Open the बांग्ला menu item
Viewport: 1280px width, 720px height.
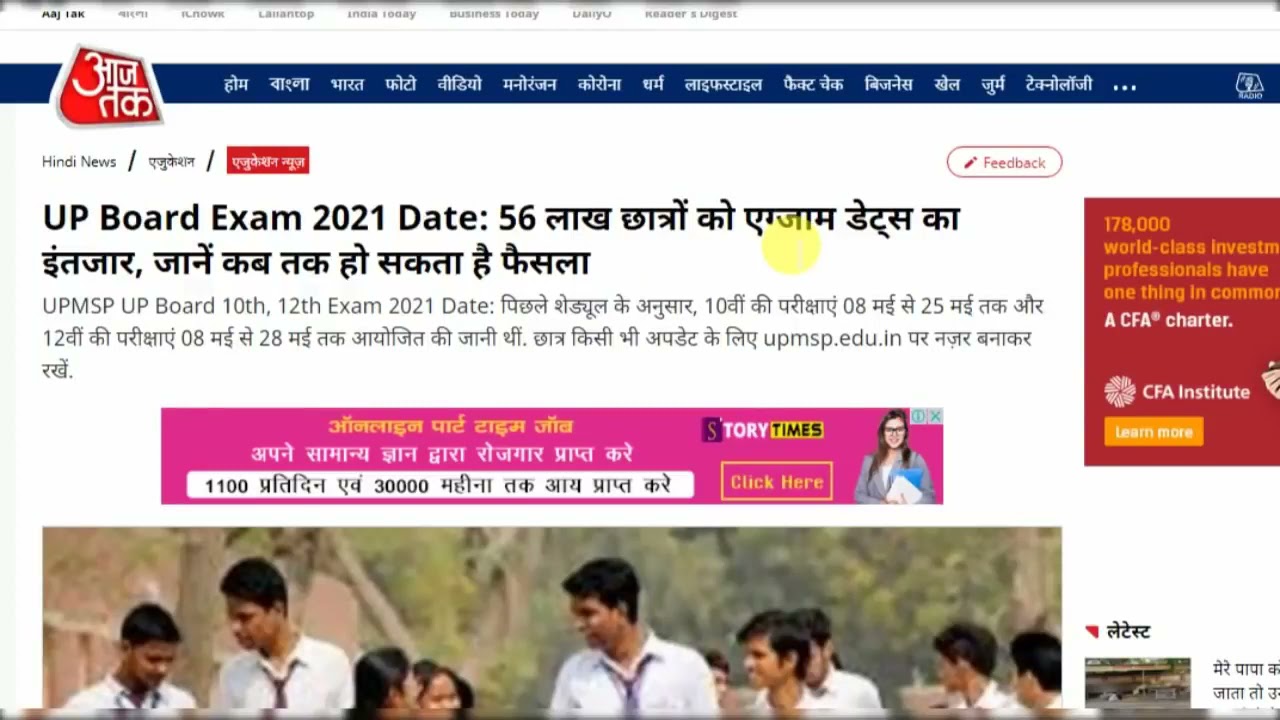[289, 84]
